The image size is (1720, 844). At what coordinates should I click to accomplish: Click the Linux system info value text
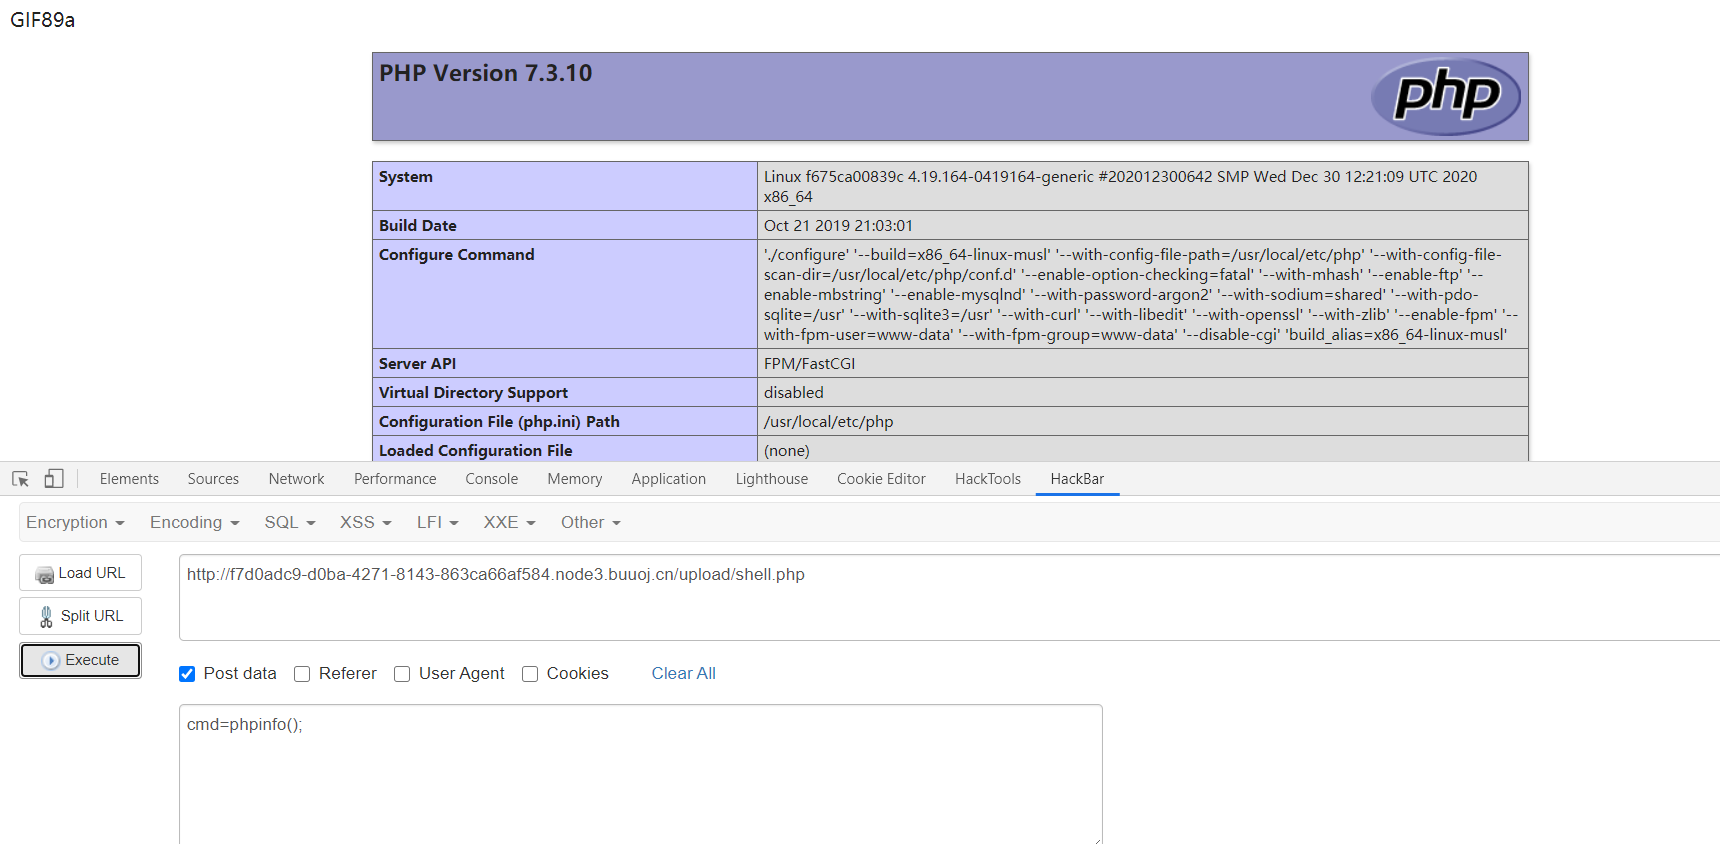point(1120,187)
